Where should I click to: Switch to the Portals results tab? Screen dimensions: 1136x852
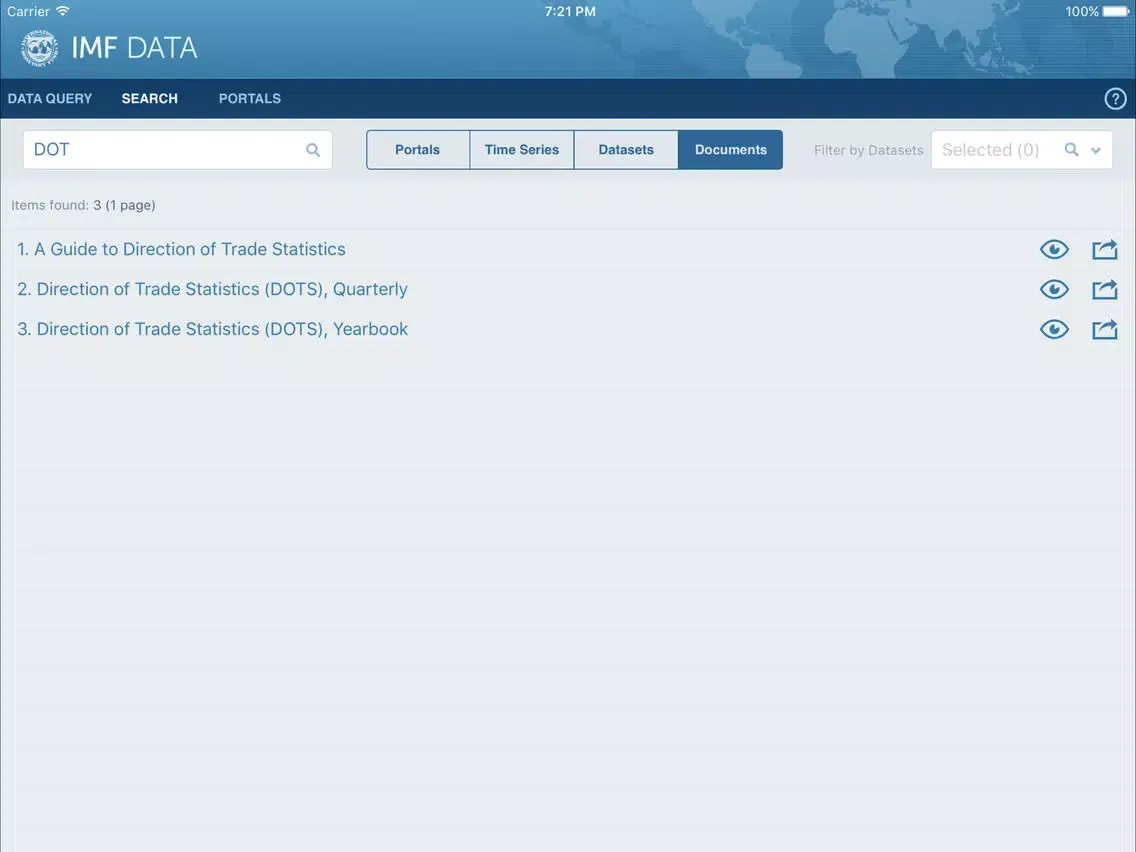click(x=418, y=150)
